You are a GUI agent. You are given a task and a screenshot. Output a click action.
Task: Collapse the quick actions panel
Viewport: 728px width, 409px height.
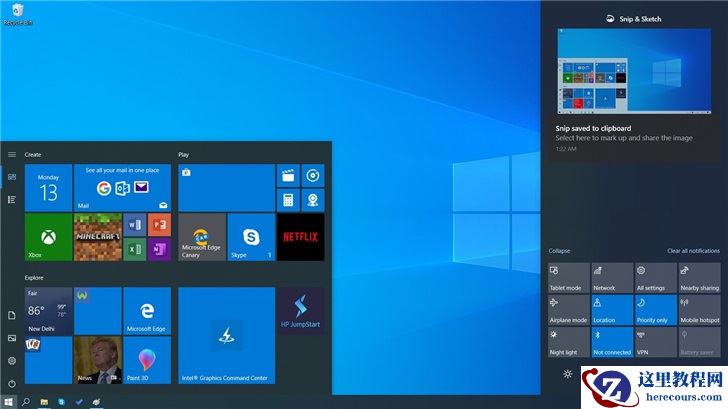(559, 251)
